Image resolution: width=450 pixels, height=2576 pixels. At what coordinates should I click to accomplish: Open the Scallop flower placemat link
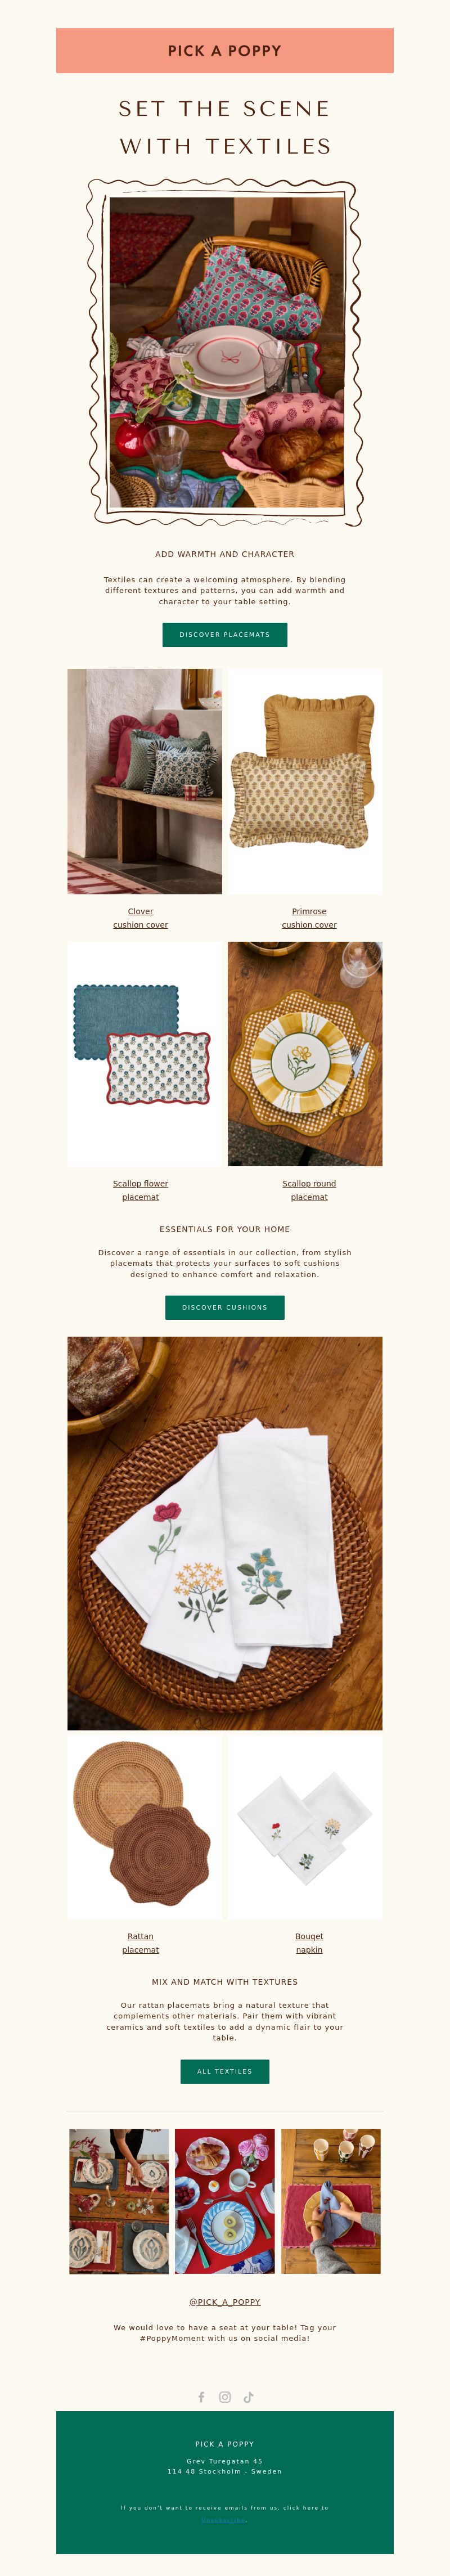tap(141, 1190)
